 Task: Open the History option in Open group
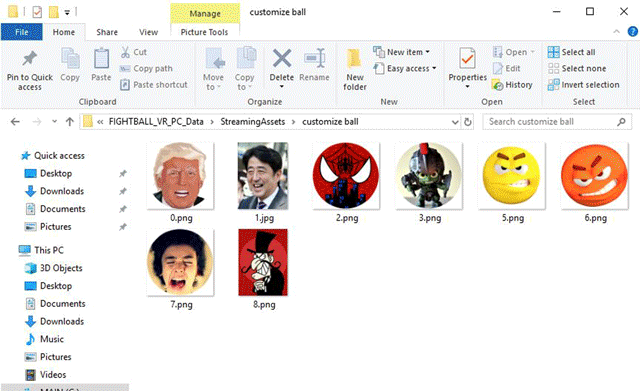[x=512, y=85]
